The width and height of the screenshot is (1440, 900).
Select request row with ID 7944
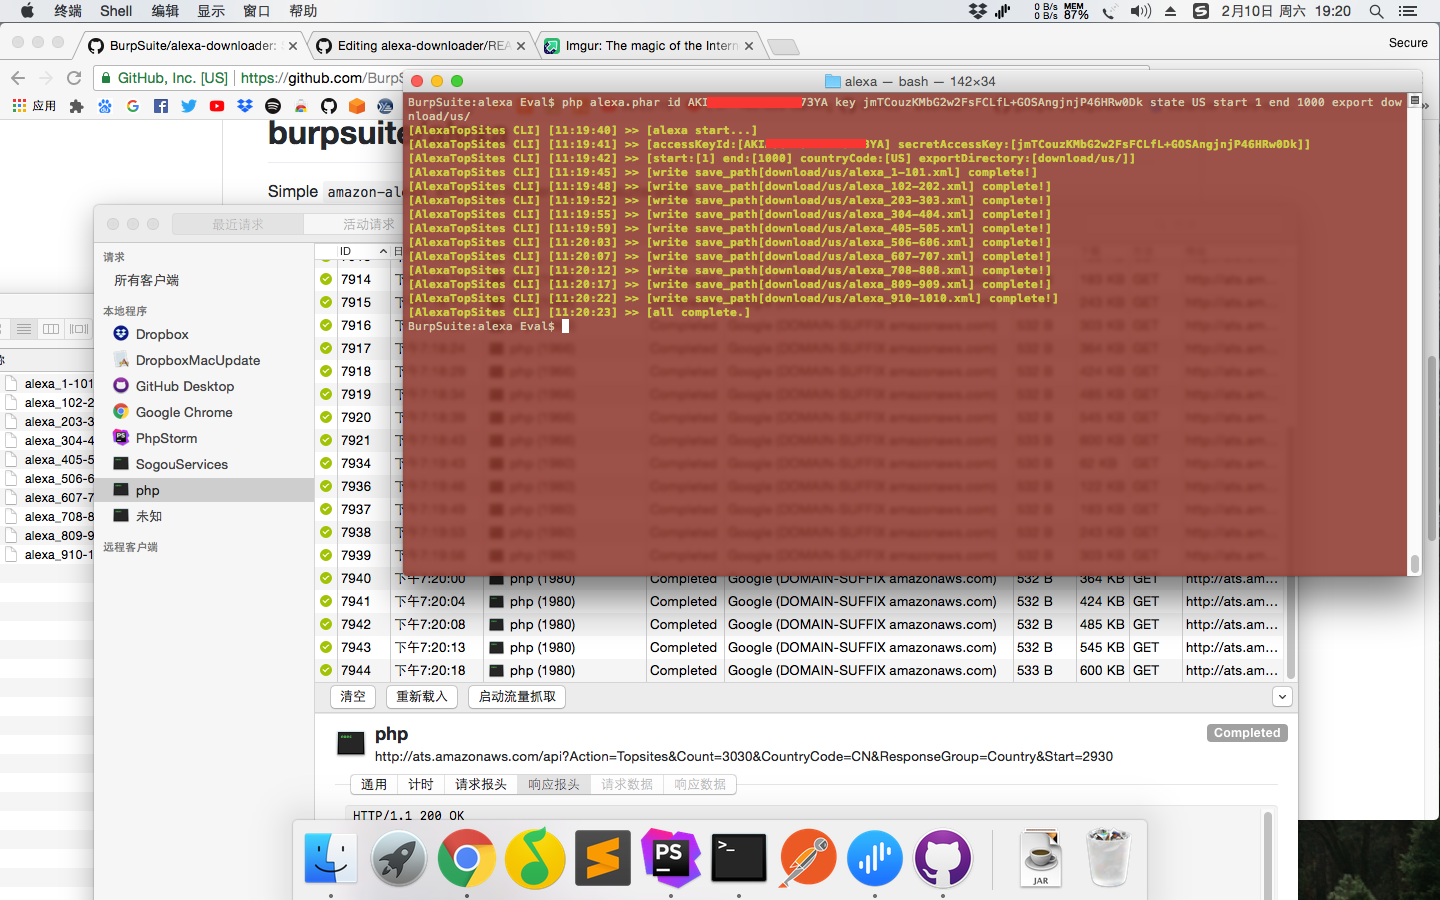click(801, 670)
